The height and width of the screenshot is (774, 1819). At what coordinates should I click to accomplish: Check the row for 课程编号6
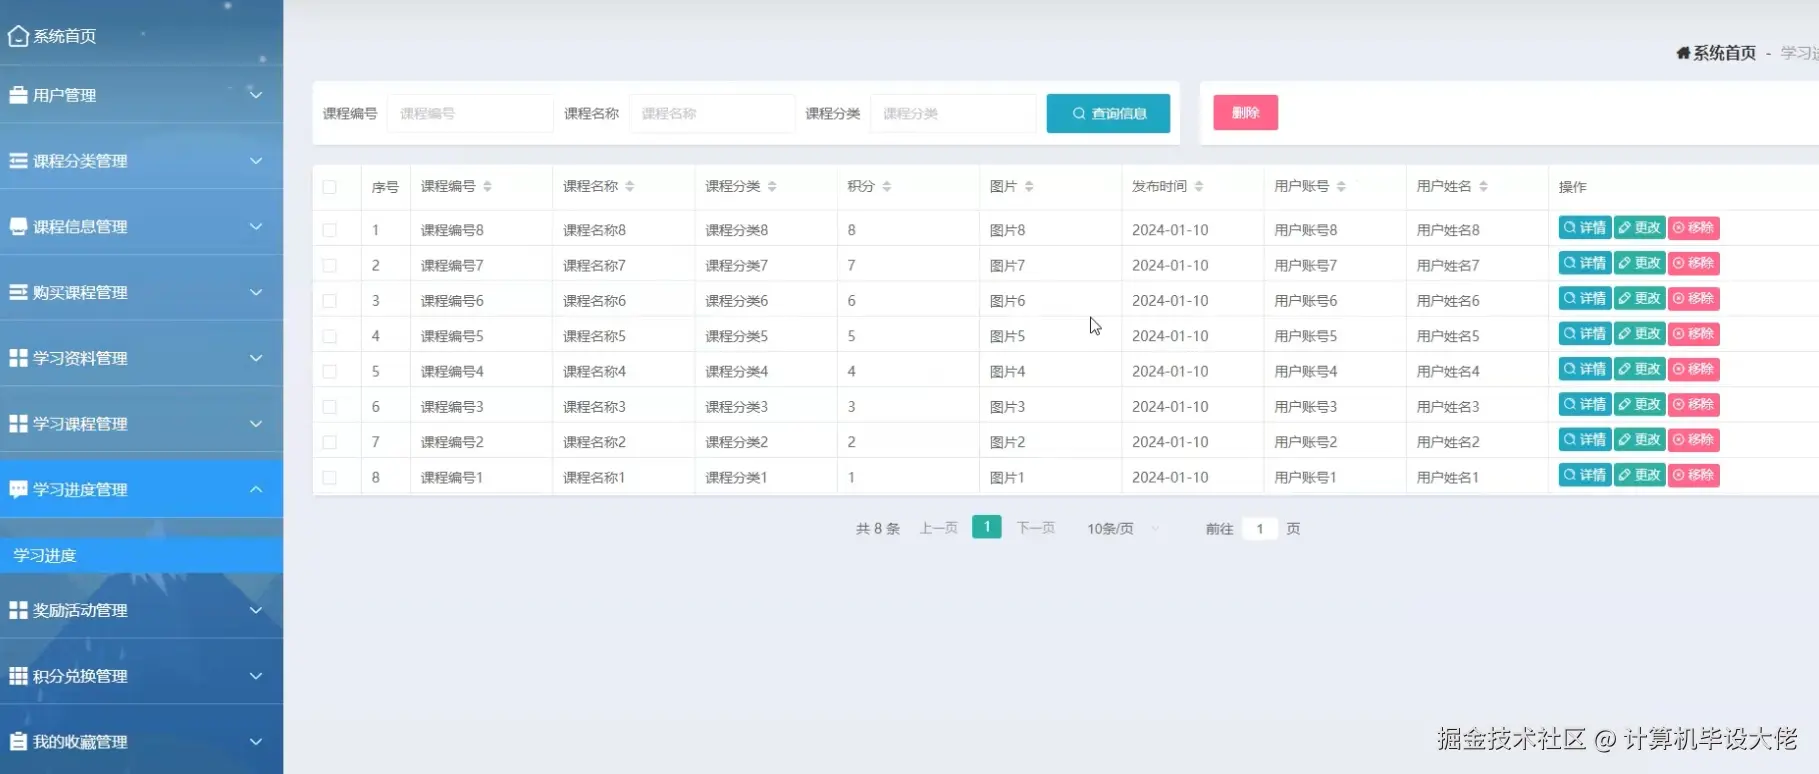click(330, 301)
